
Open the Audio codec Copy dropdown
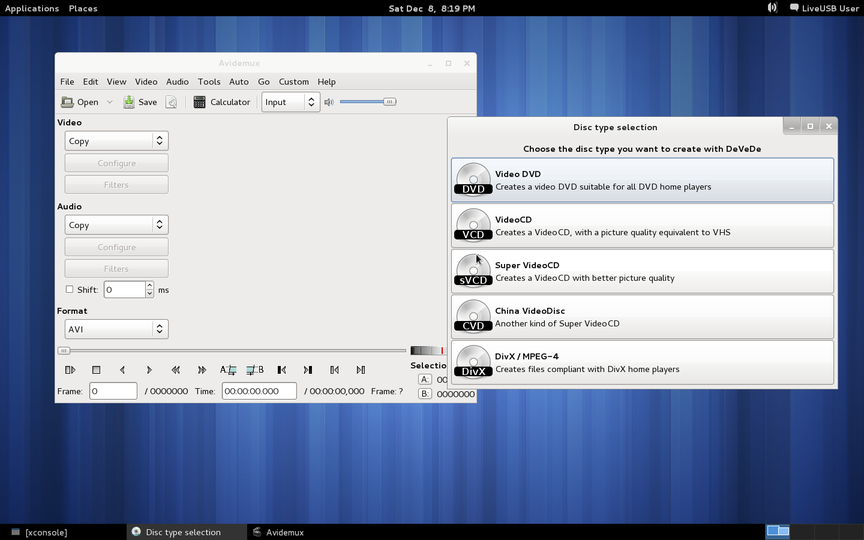116,226
